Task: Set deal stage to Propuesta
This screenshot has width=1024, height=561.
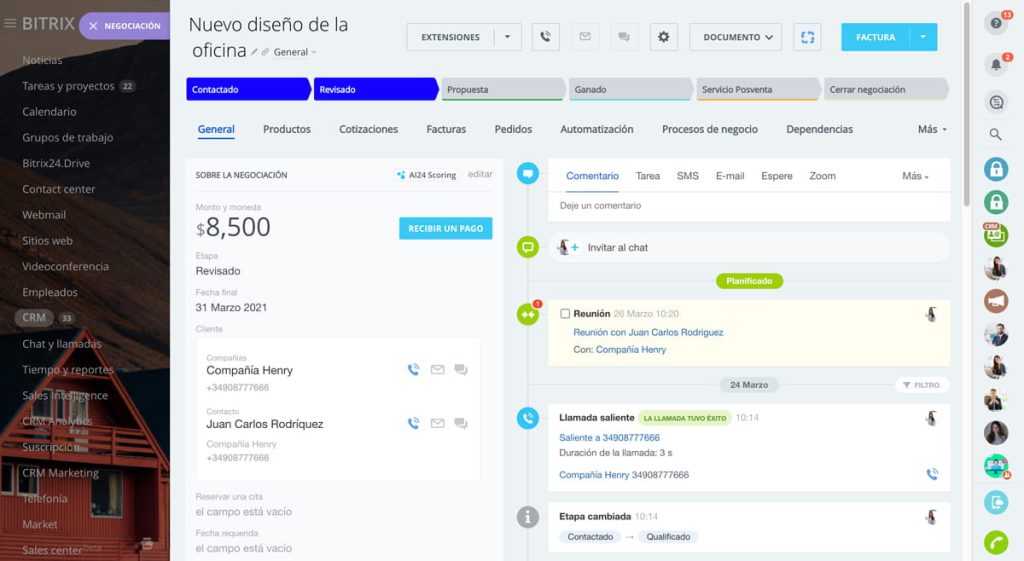Action: click(x=503, y=90)
